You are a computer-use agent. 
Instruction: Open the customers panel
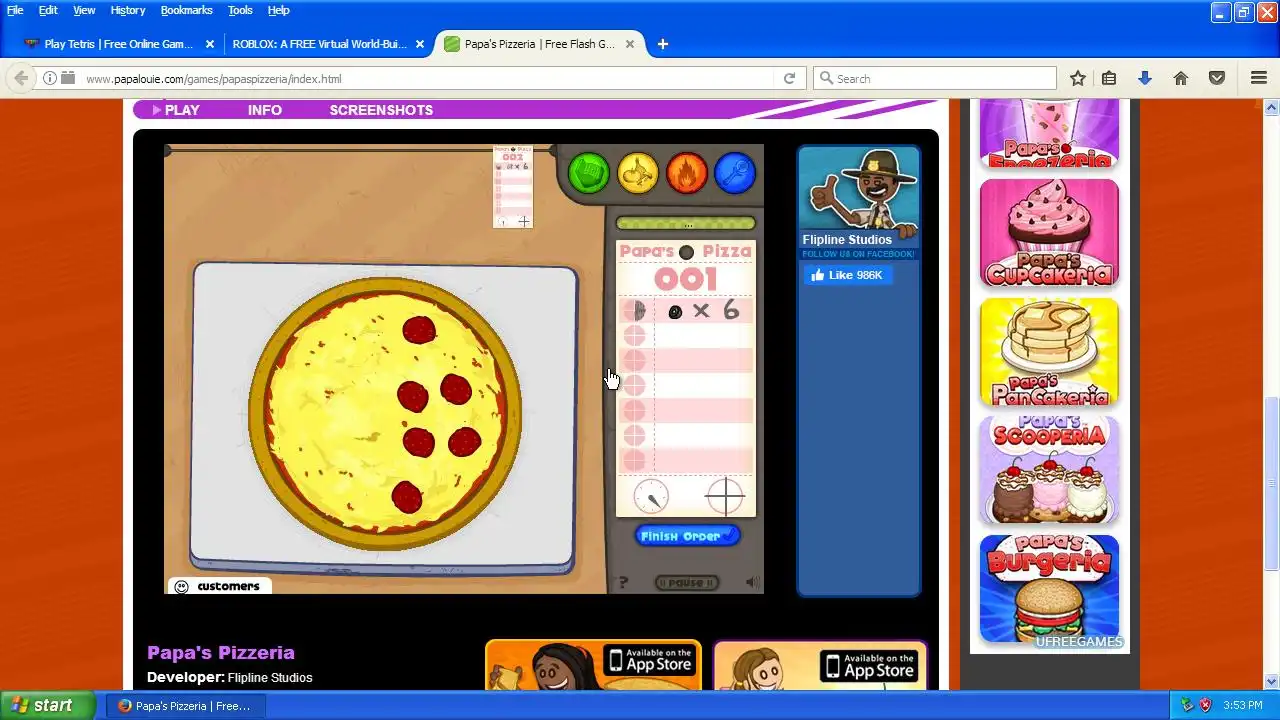[218, 586]
